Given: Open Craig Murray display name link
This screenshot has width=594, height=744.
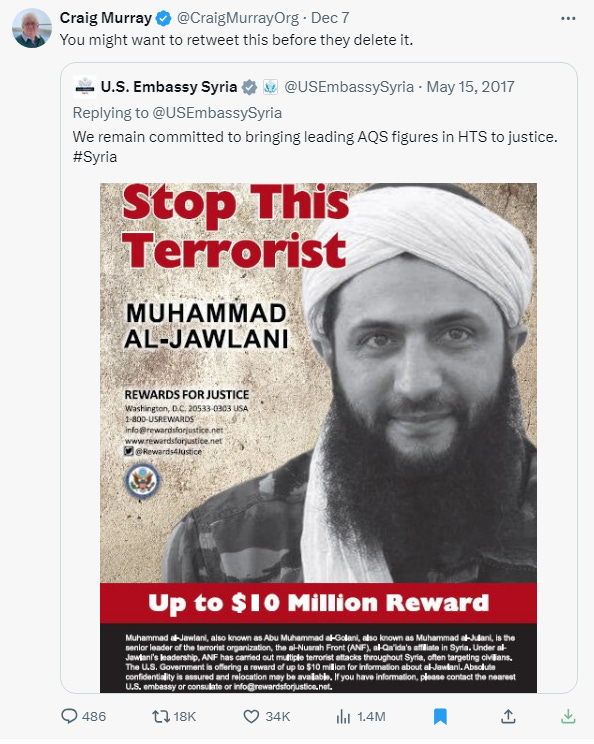Looking at the screenshot, I should tap(105, 18).
